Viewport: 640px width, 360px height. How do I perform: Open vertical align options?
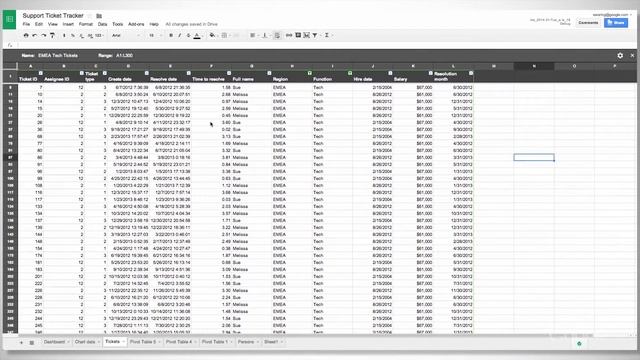[265, 36]
